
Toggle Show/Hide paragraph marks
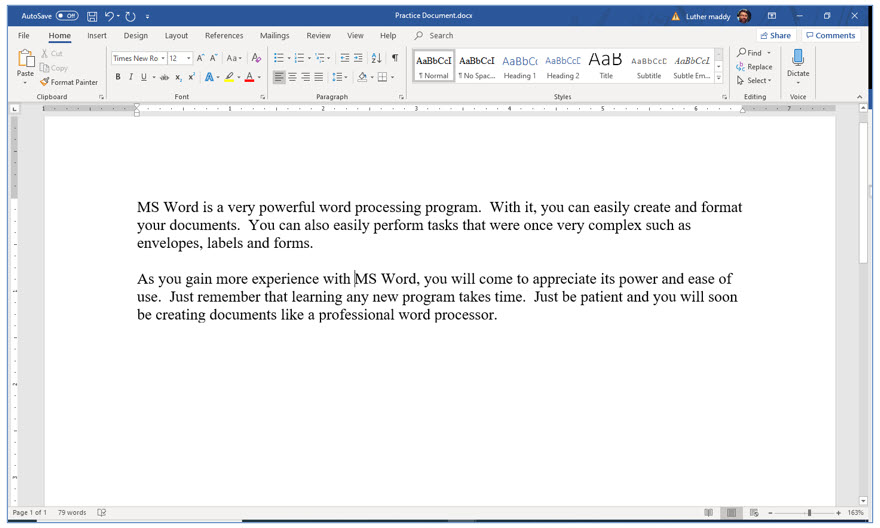(395, 58)
